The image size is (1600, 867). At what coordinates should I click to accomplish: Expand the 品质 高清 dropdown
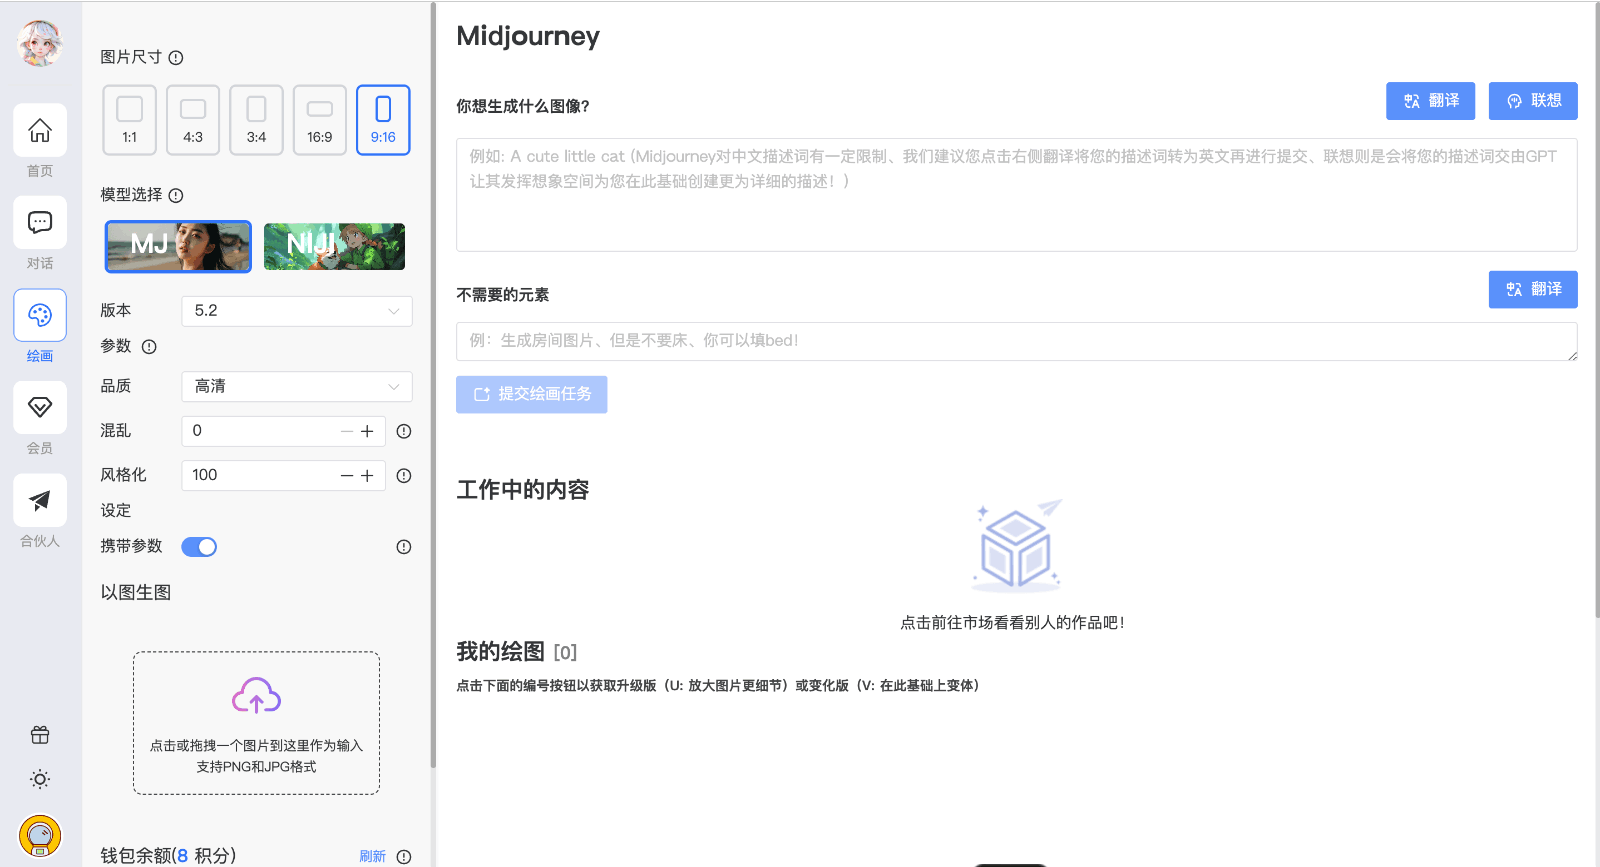(x=297, y=387)
